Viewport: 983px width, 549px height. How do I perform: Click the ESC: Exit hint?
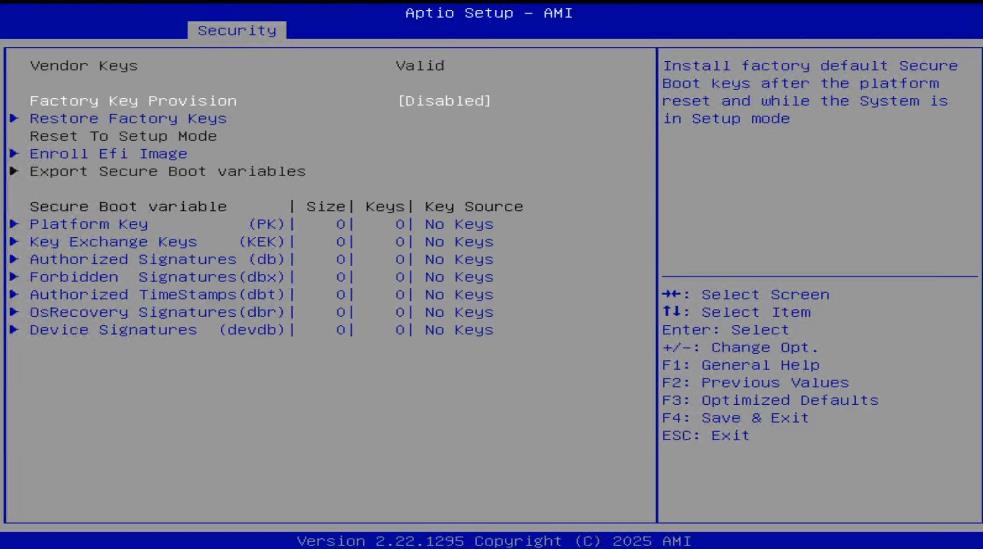tap(706, 434)
